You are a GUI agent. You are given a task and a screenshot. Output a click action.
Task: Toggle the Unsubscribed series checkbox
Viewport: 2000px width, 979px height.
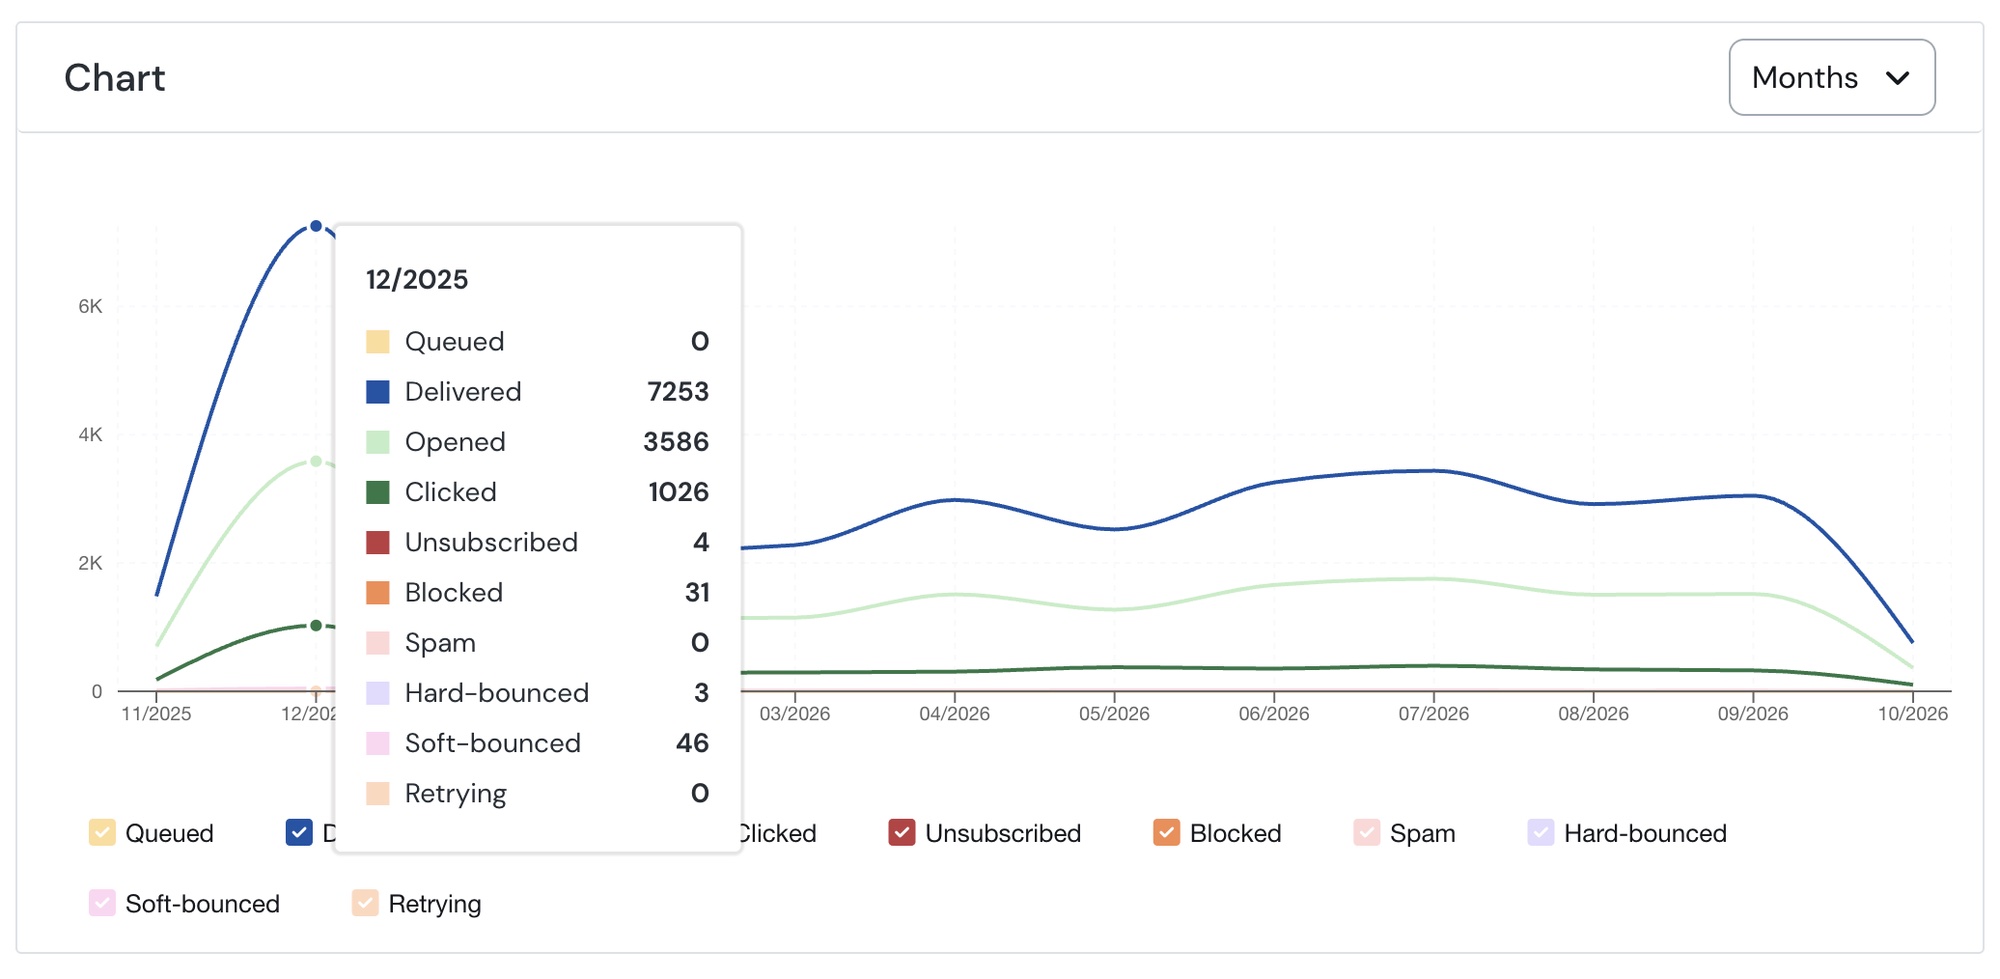tap(902, 833)
